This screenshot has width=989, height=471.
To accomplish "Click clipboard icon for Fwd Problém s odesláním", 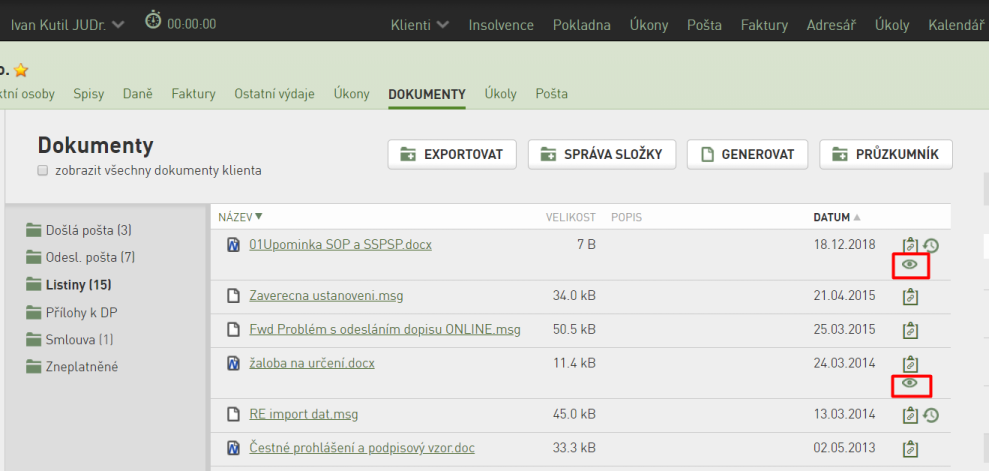I will [910, 330].
